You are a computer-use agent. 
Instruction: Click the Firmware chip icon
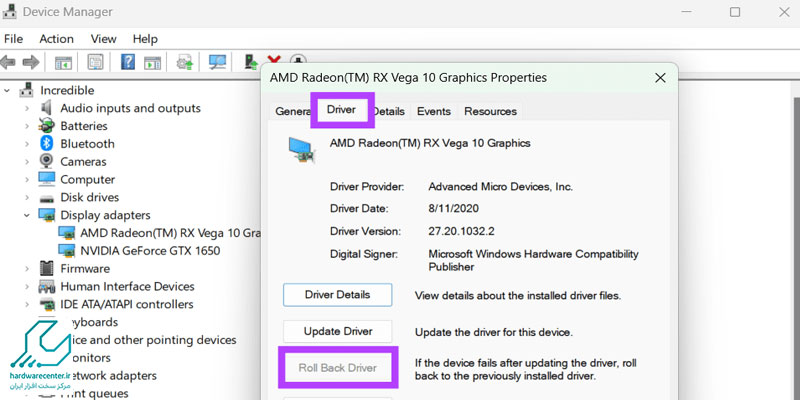tap(46, 268)
